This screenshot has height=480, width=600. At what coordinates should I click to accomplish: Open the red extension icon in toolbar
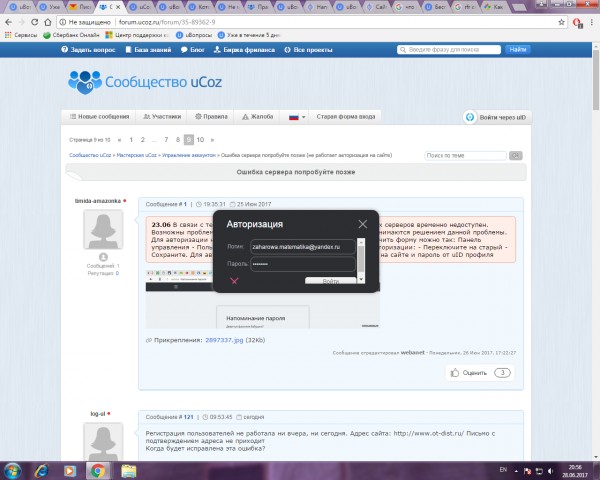(x=577, y=23)
